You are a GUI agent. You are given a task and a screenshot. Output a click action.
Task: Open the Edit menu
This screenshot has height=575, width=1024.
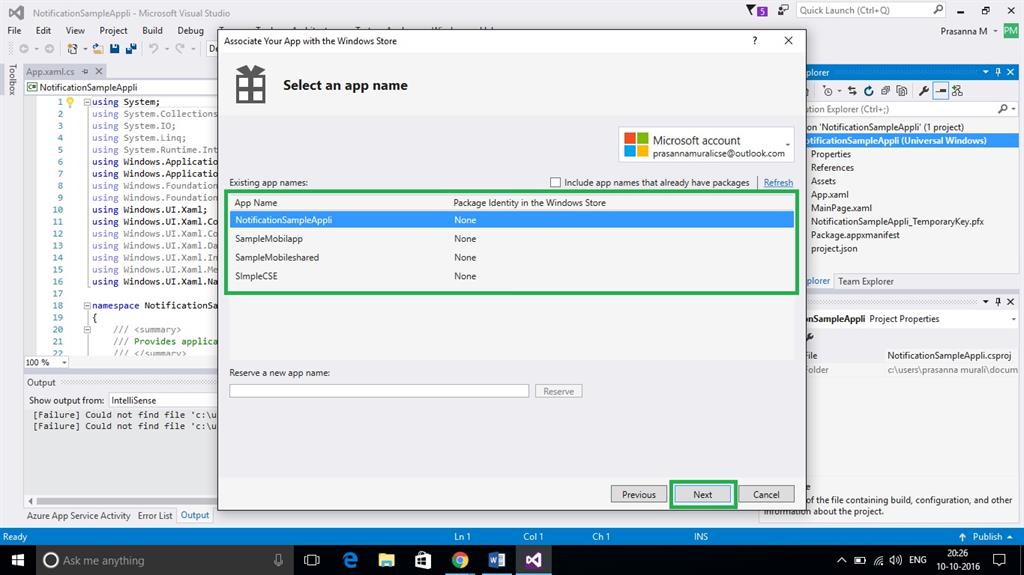click(43, 30)
